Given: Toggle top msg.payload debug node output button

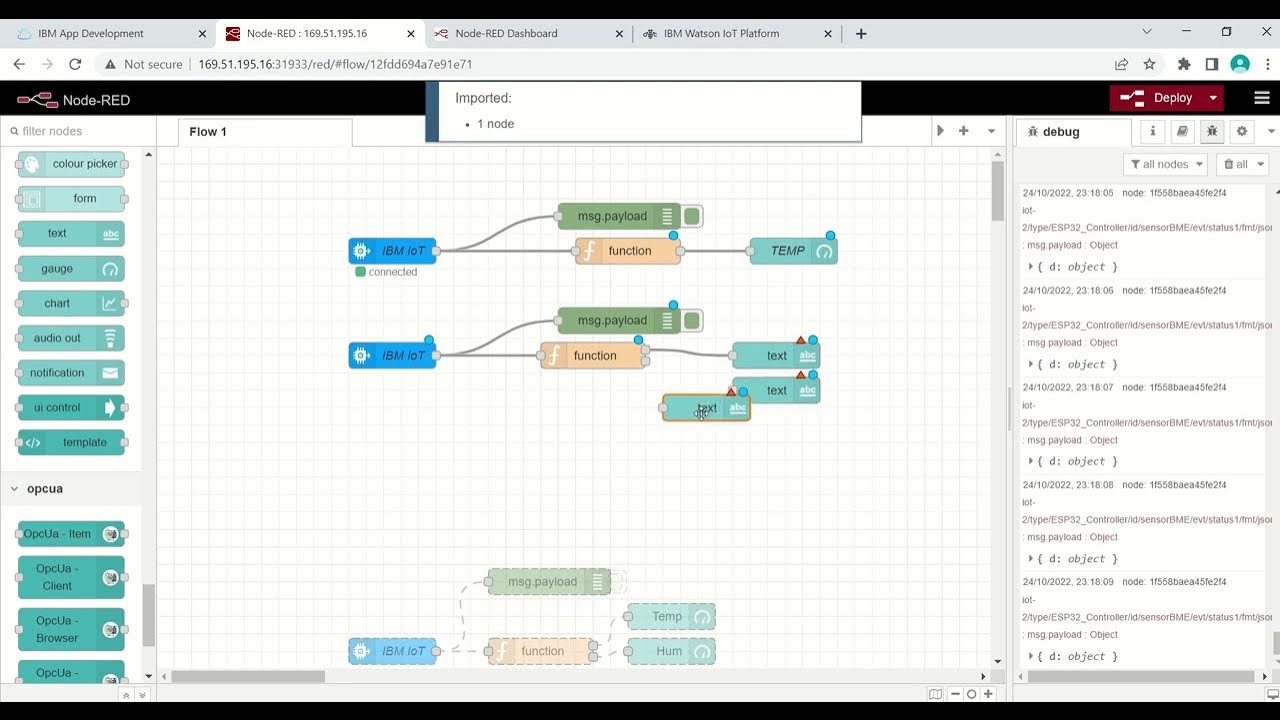Looking at the screenshot, I should click(x=692, y=216).
